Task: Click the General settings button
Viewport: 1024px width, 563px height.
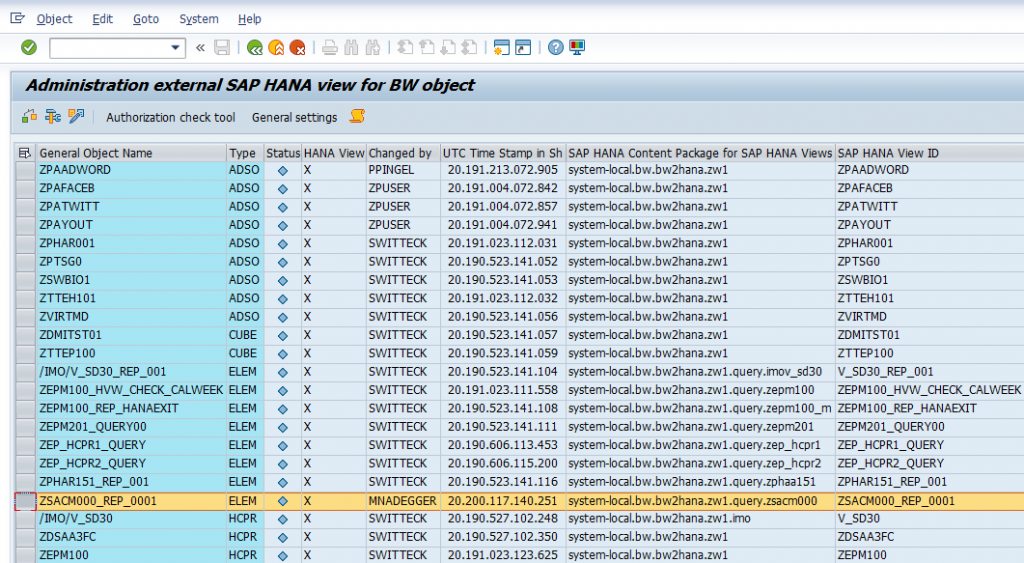Action: pos(295,118)
